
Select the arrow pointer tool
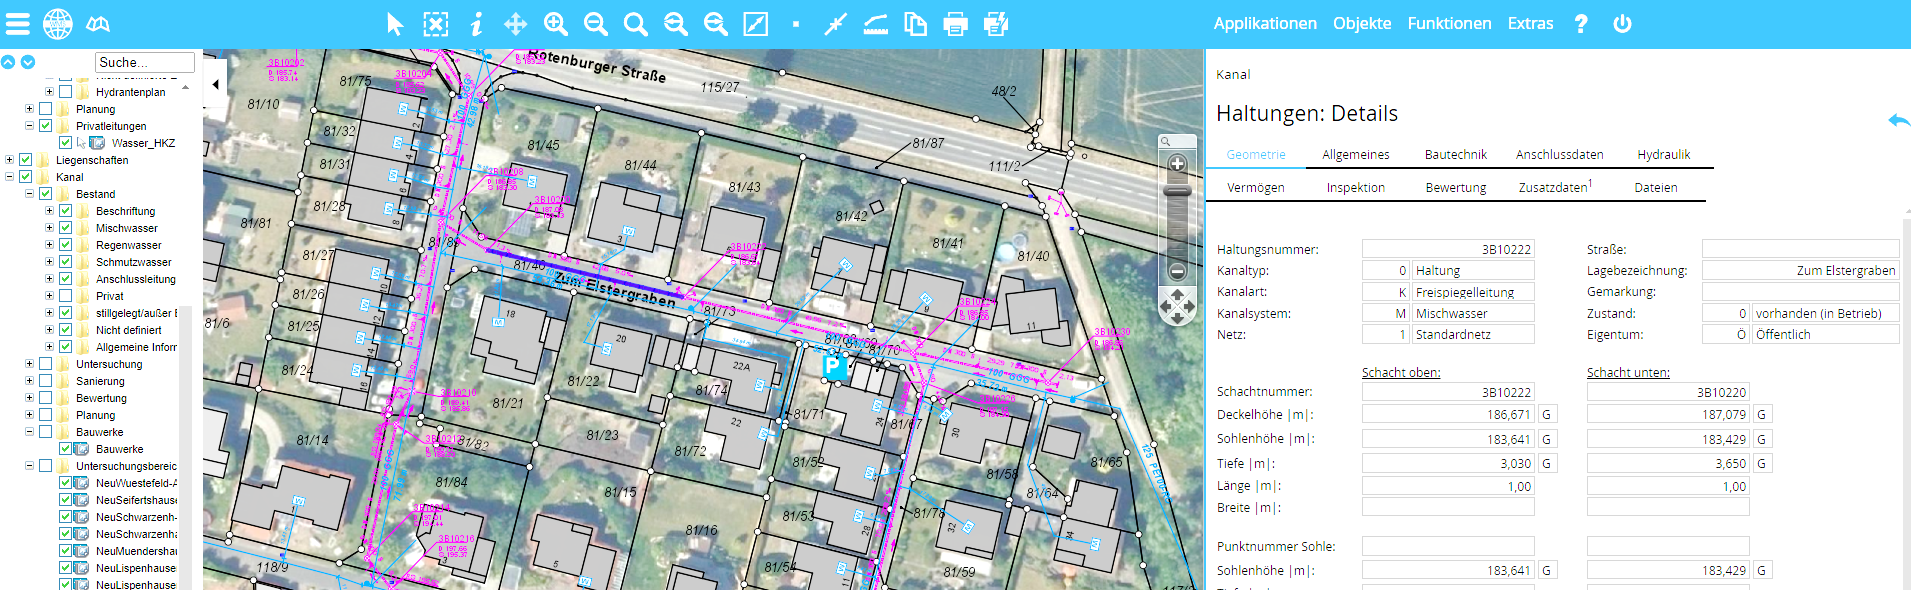click(x=395, y=24)
